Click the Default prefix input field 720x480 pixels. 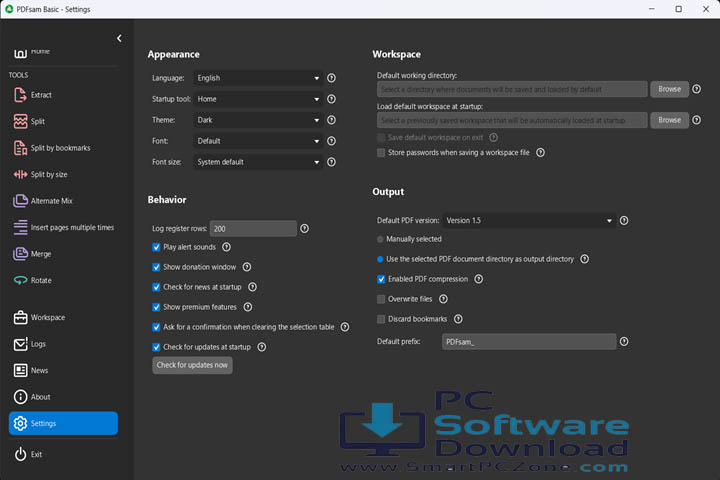[x=529, y=341]
